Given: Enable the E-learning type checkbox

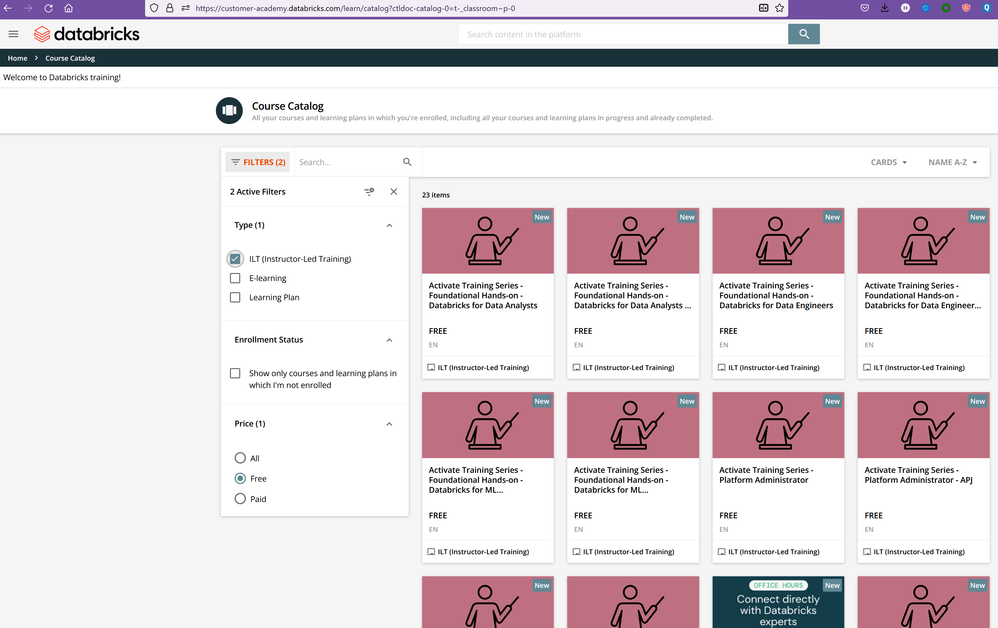Looking at the screenshot, I should pyautogui.click(x=235, y=278).
